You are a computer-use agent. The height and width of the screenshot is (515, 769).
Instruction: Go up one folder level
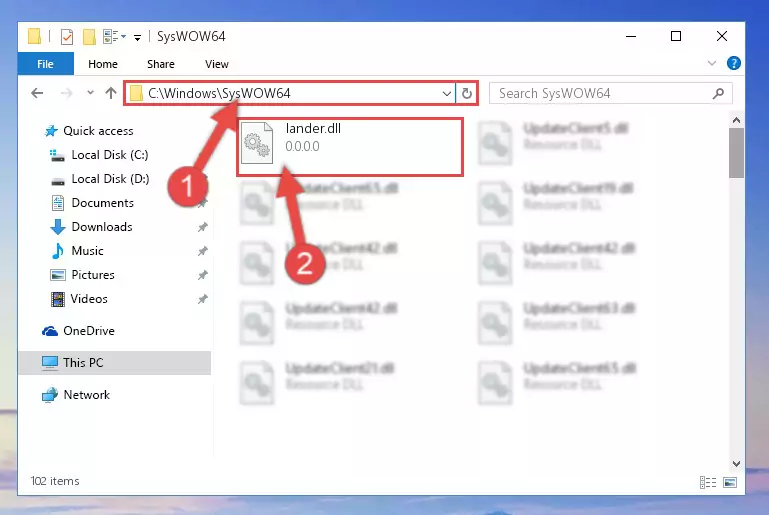tap(111, 93)
